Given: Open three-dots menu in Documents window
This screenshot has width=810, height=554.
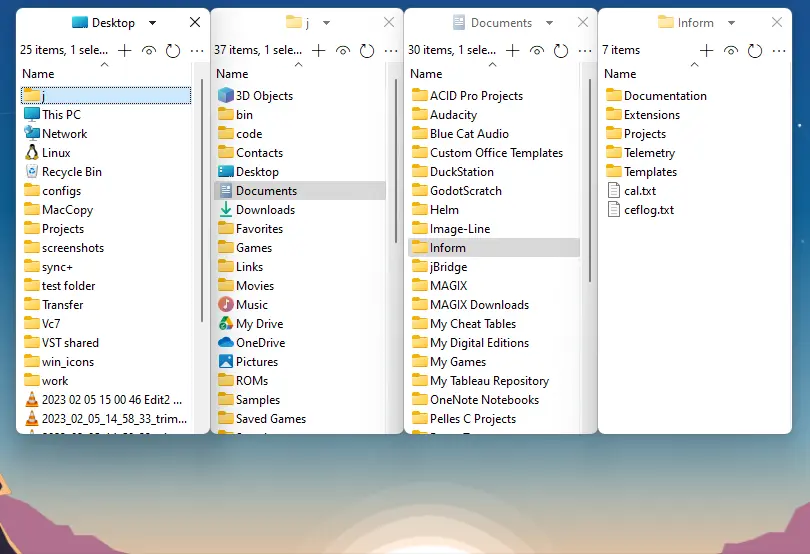Looking at the screenshot, I should point(585,51).
